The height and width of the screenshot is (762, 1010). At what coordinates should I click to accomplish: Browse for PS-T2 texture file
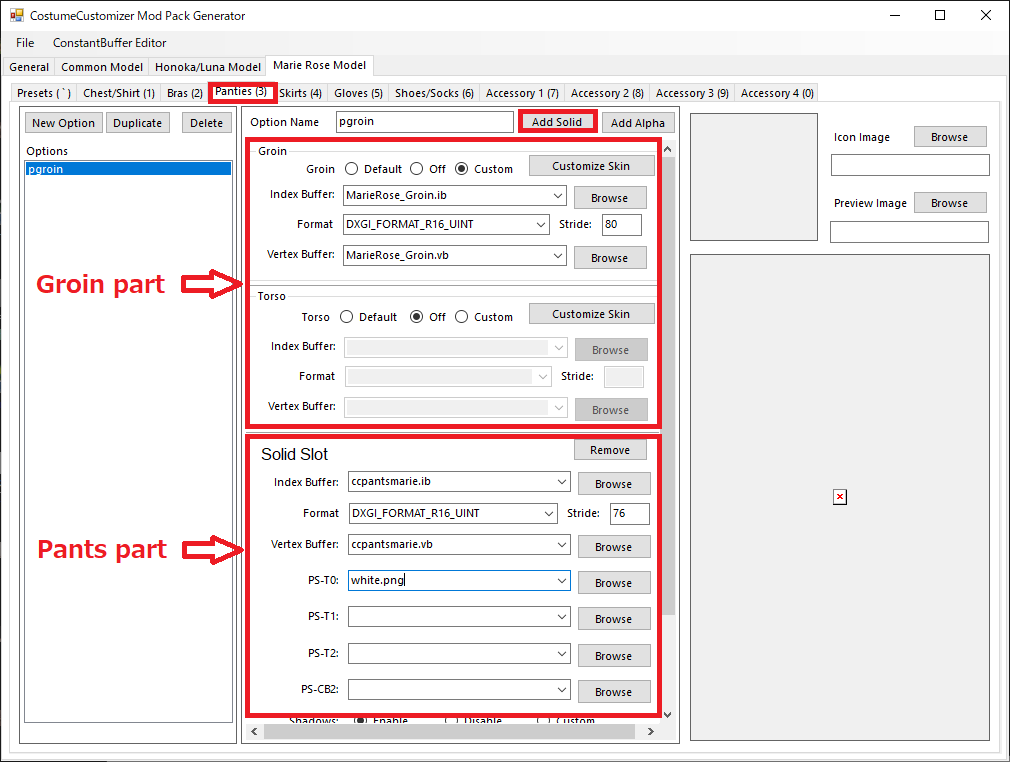click(613, 656)
